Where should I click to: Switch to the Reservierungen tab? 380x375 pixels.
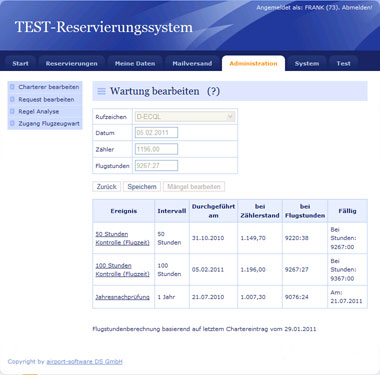pos(72,63)
